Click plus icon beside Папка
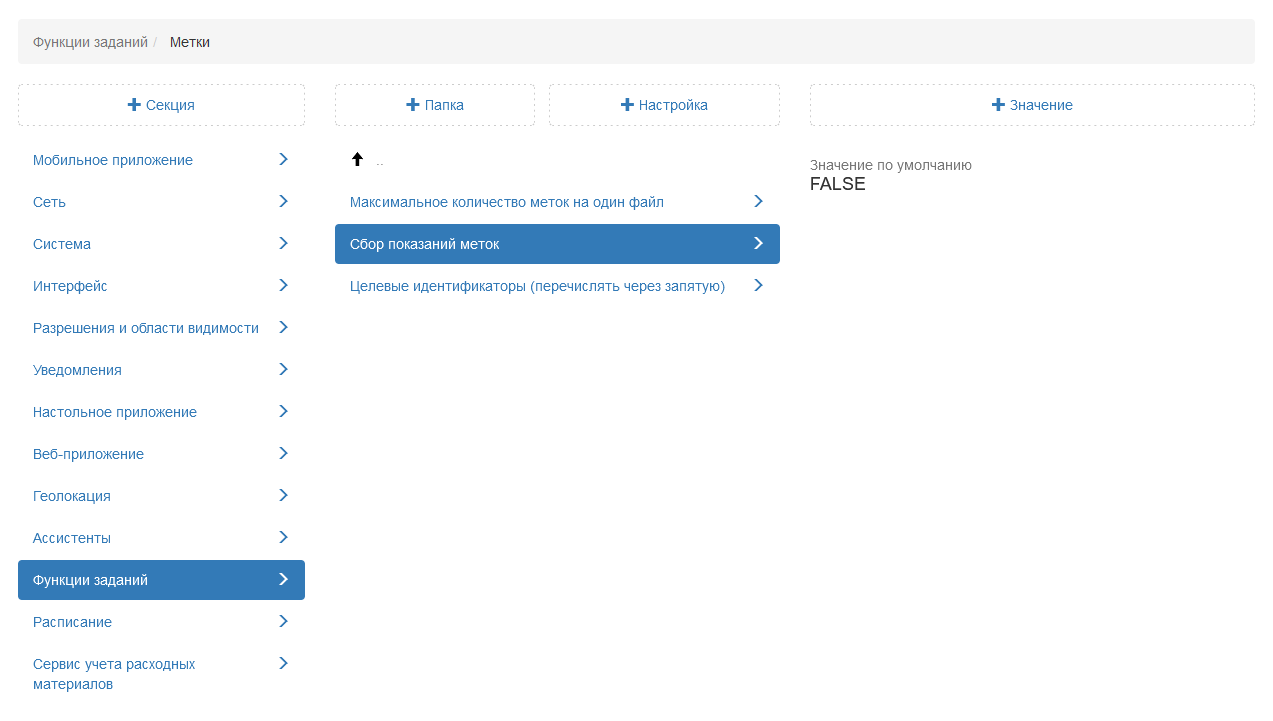Screen dimensions: 1273x721 (413, 105)
